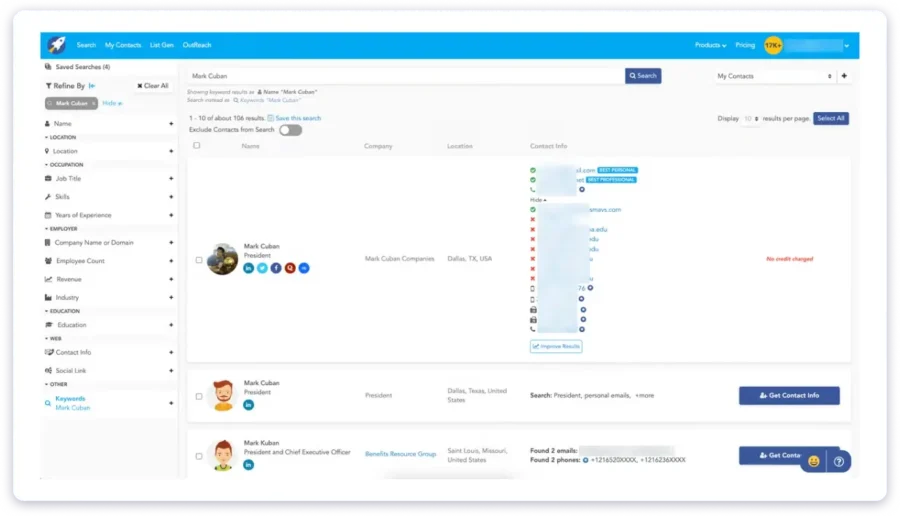Check the box for Mark Kuban
The image size is (900, 517).
point(199,456)
